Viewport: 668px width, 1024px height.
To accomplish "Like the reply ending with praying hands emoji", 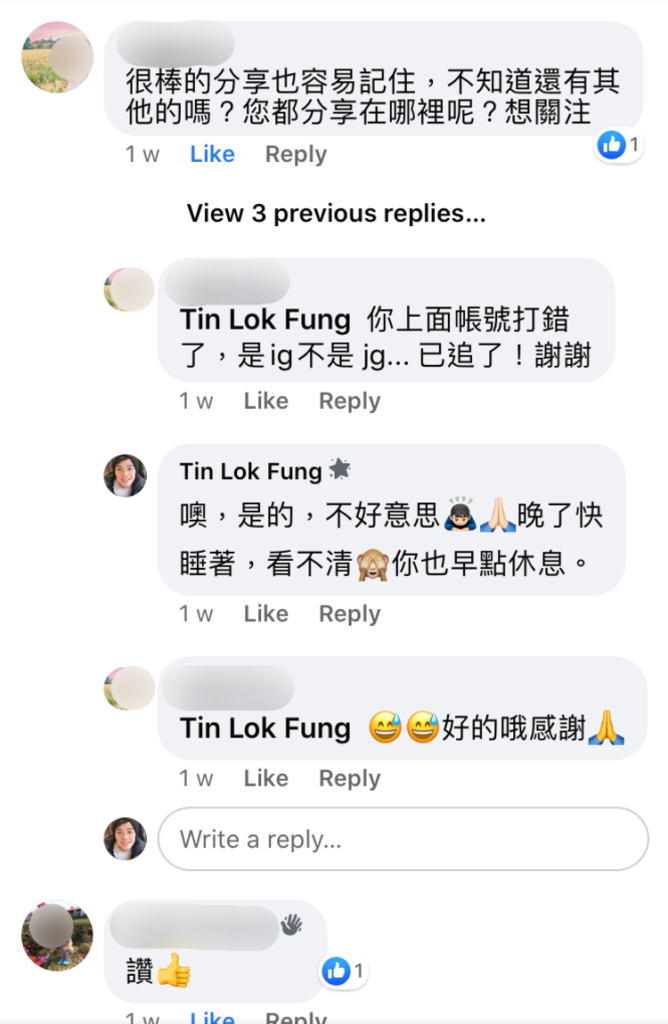I will [265, 778].
